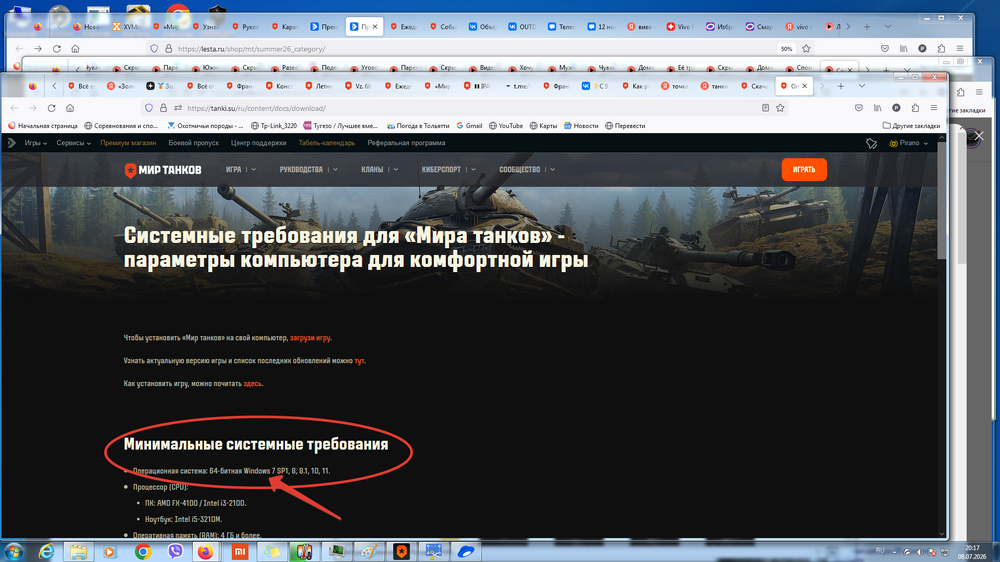Expand СООБЩЕСТВО menu chevron
The width and height of the screenshot is (1000, 562).
(552, 170)
